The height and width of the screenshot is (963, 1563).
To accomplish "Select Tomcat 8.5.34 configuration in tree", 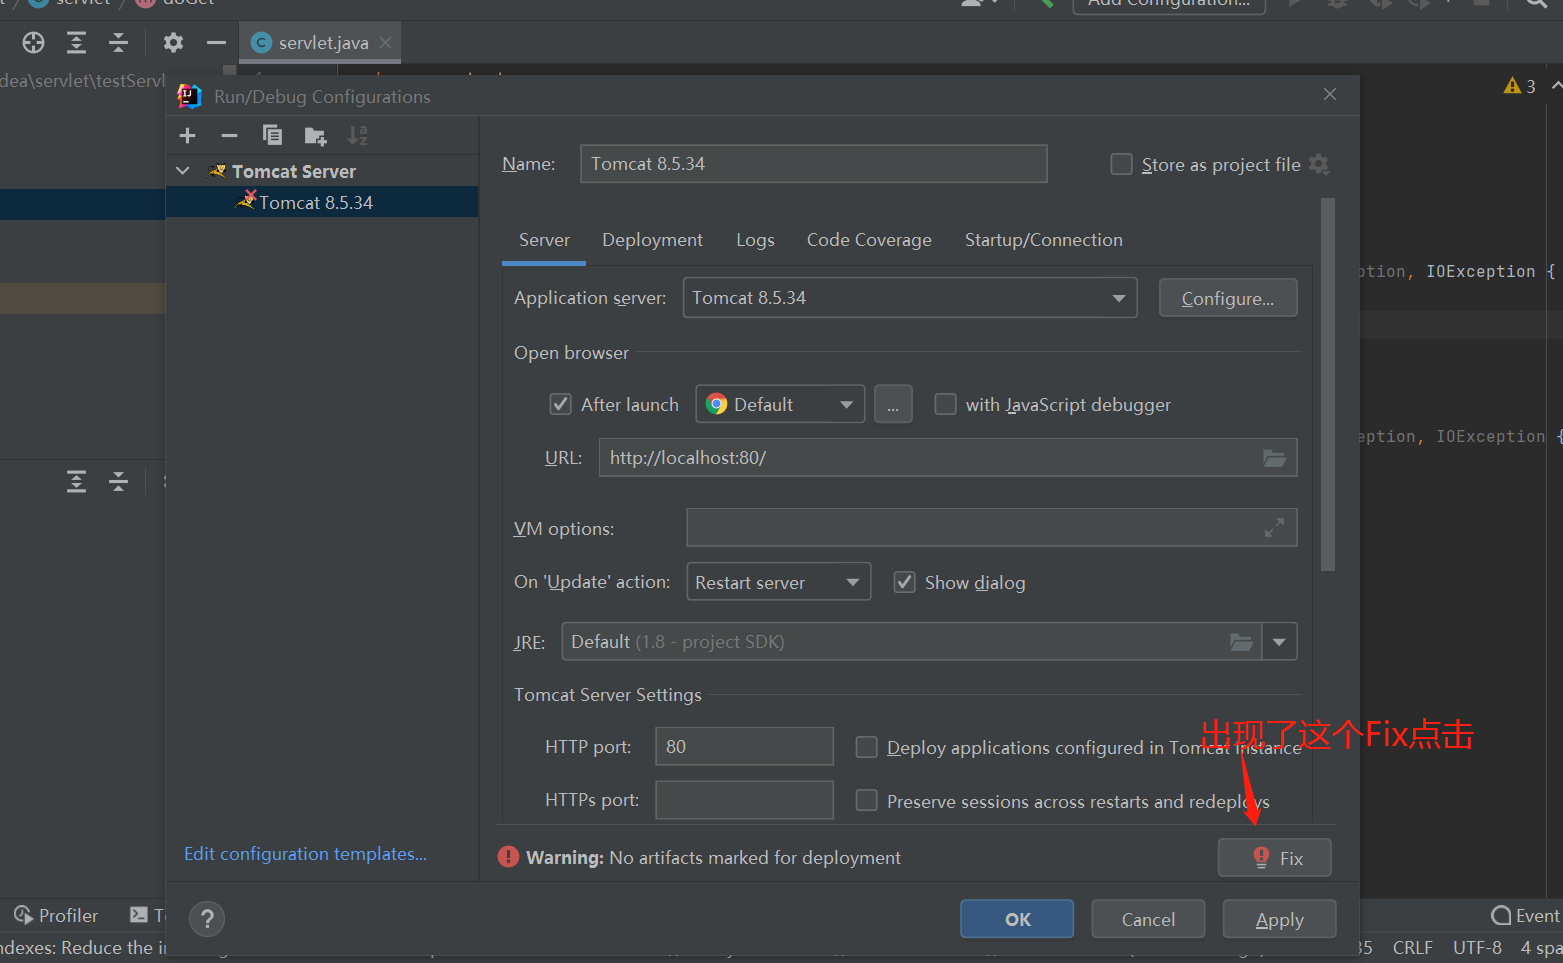I will tap(322, 202).
